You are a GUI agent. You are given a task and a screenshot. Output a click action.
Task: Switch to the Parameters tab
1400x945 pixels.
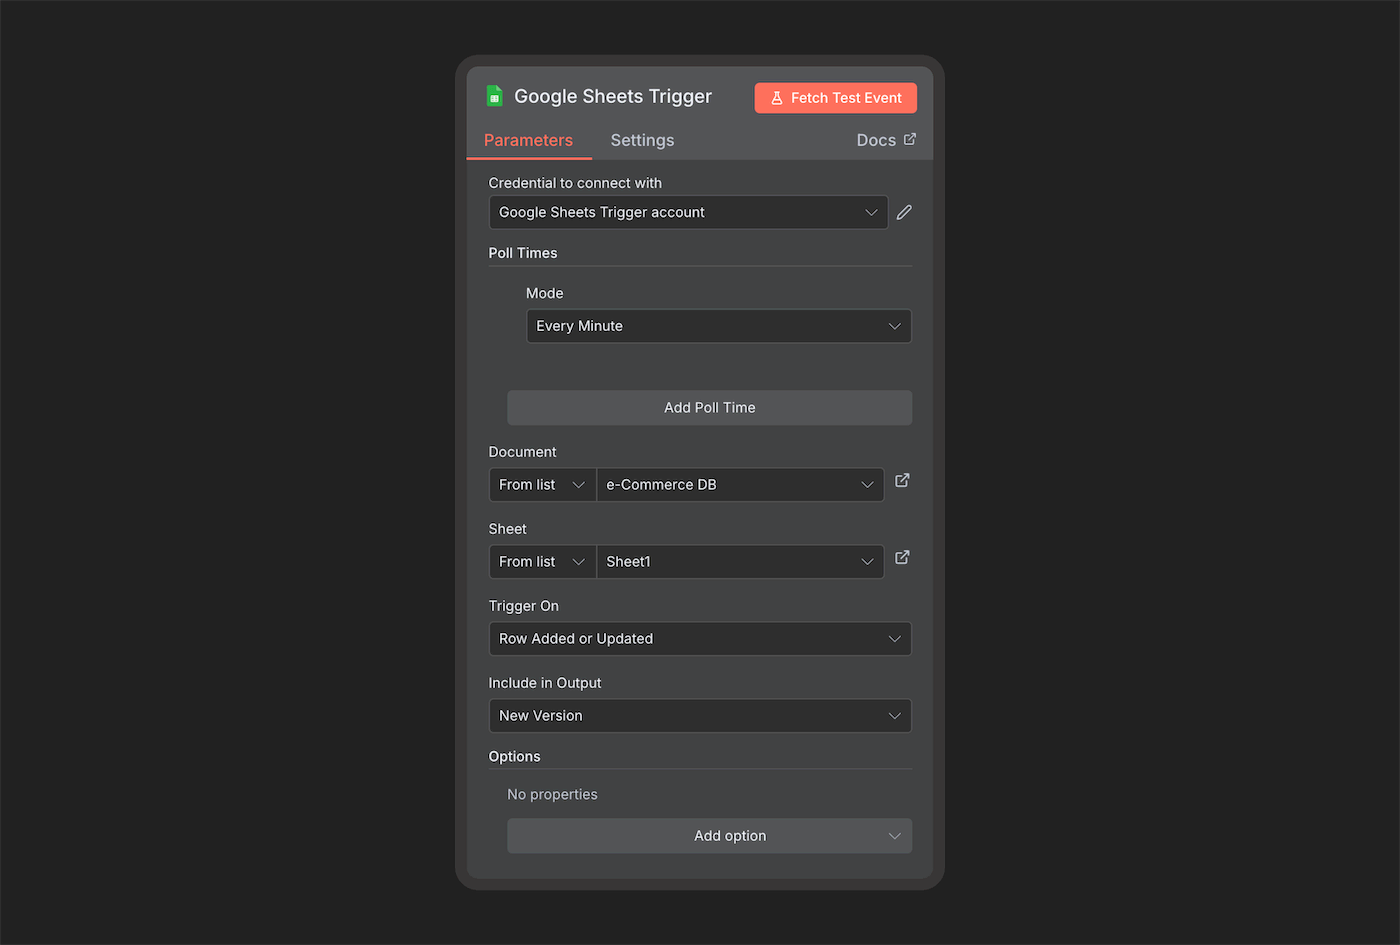[528, 140]
